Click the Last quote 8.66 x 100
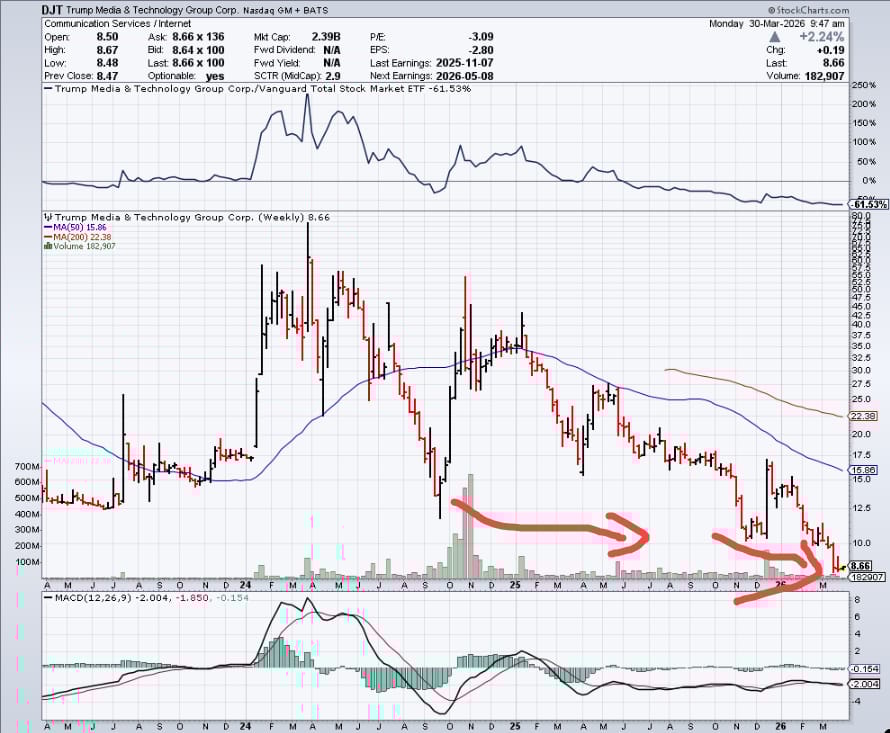This screenshot has width=890, height=733. [x=198, y=63]
